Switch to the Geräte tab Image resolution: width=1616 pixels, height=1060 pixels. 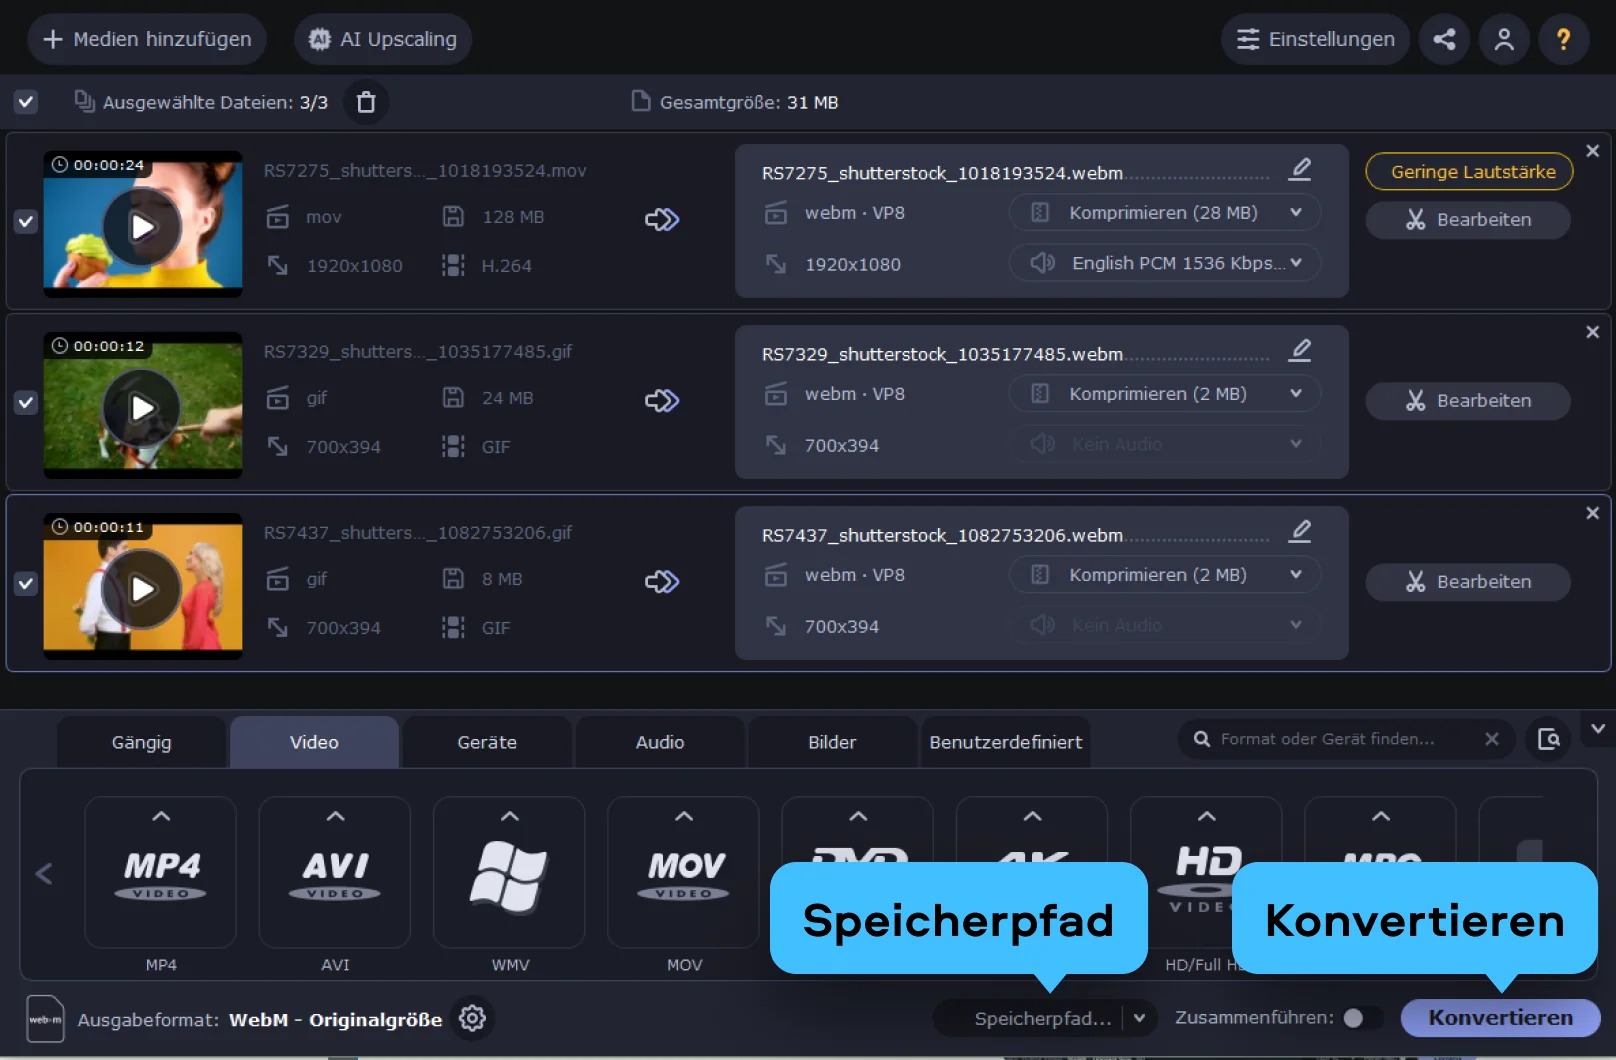[487, 742]
